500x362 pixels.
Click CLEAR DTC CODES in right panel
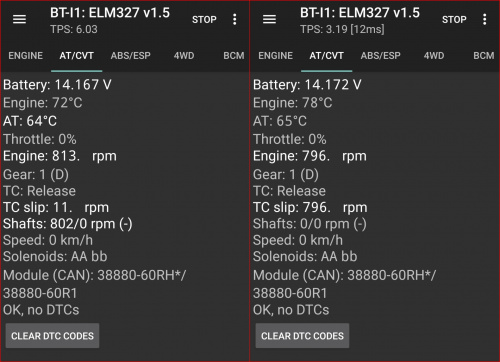point(302,336)
